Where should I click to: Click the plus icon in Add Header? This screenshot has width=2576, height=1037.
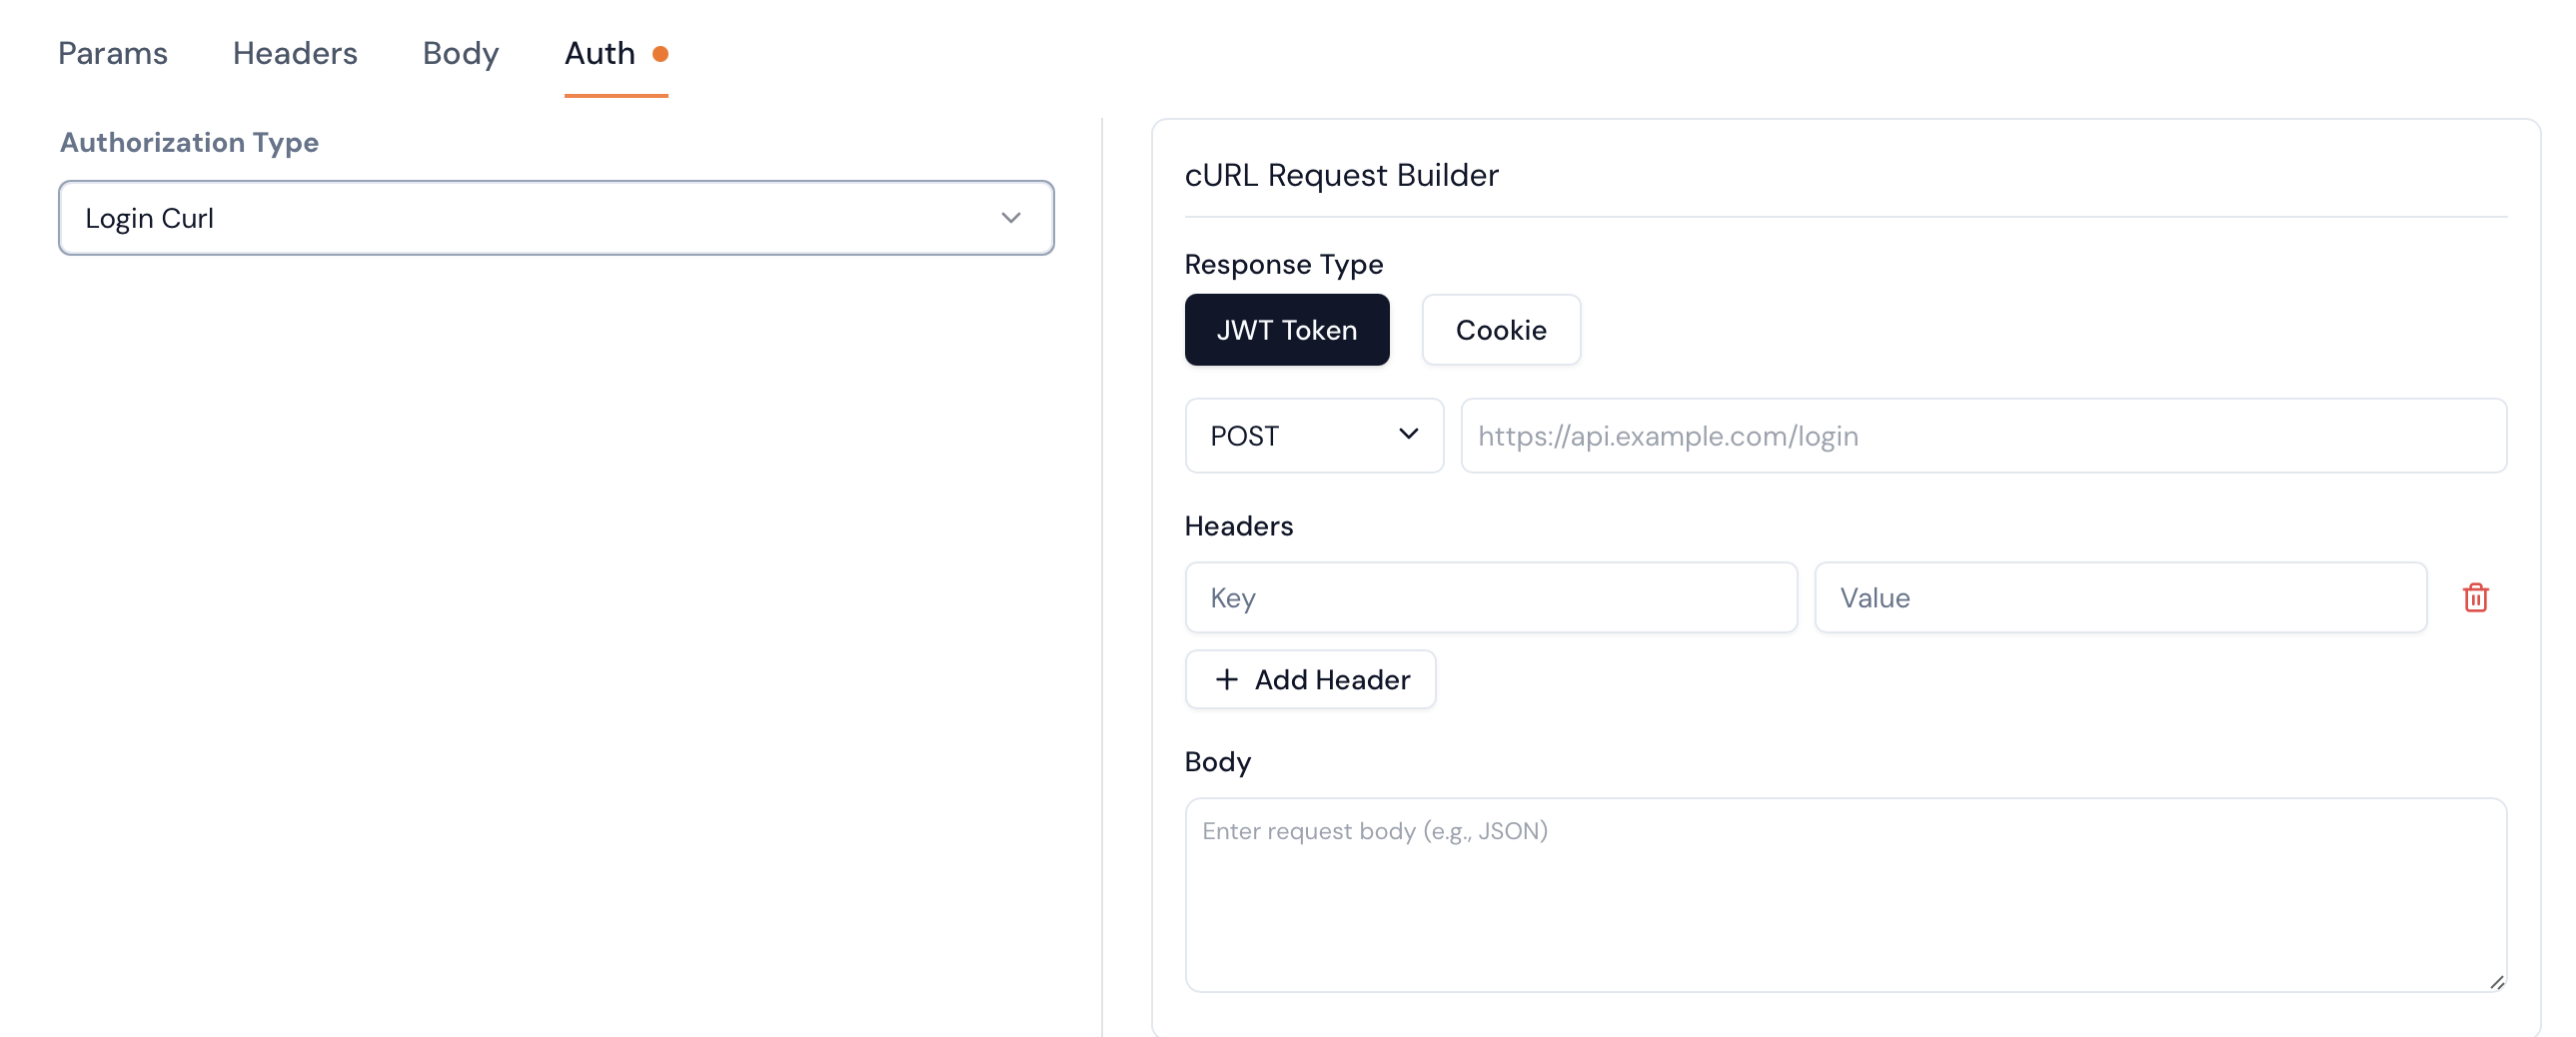pyautogui.click(x=1226, y=680)
